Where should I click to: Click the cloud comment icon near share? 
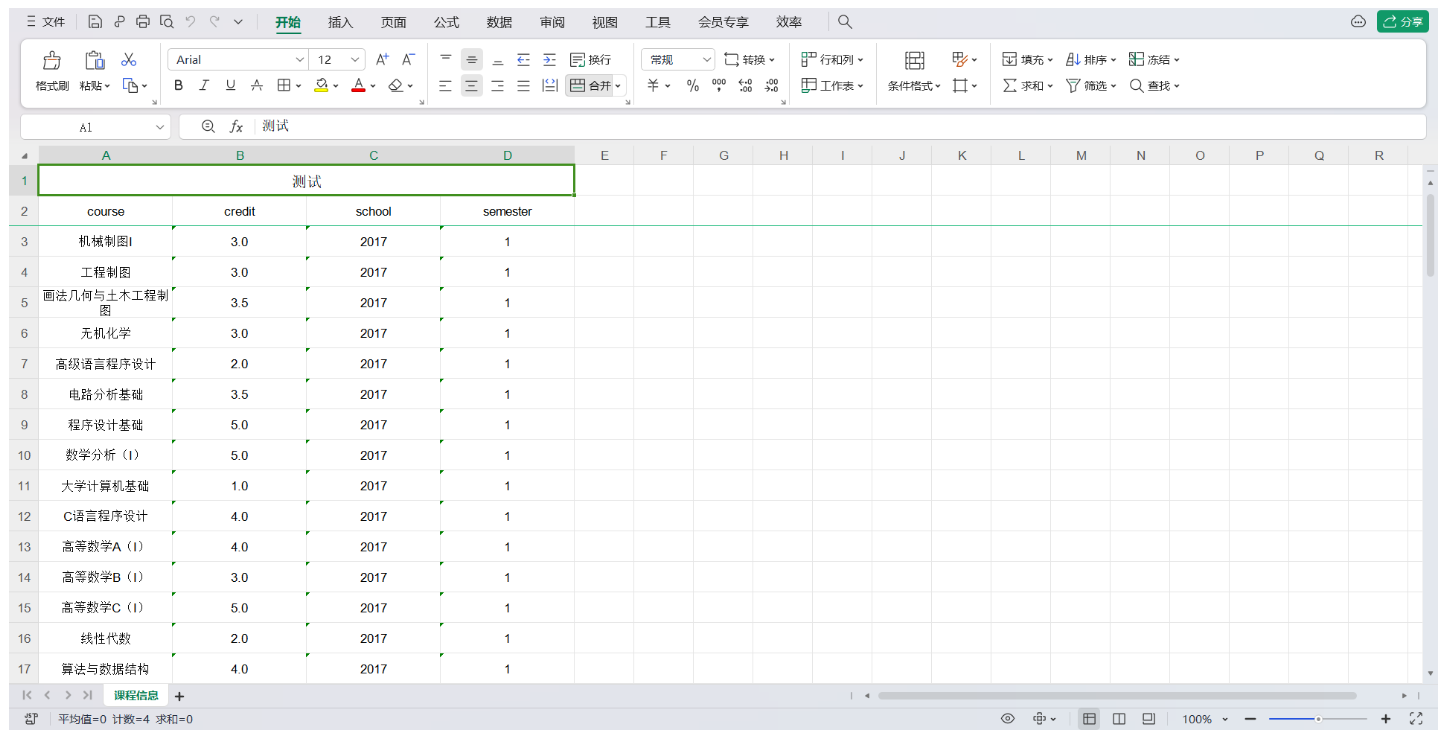point(1358,22)
